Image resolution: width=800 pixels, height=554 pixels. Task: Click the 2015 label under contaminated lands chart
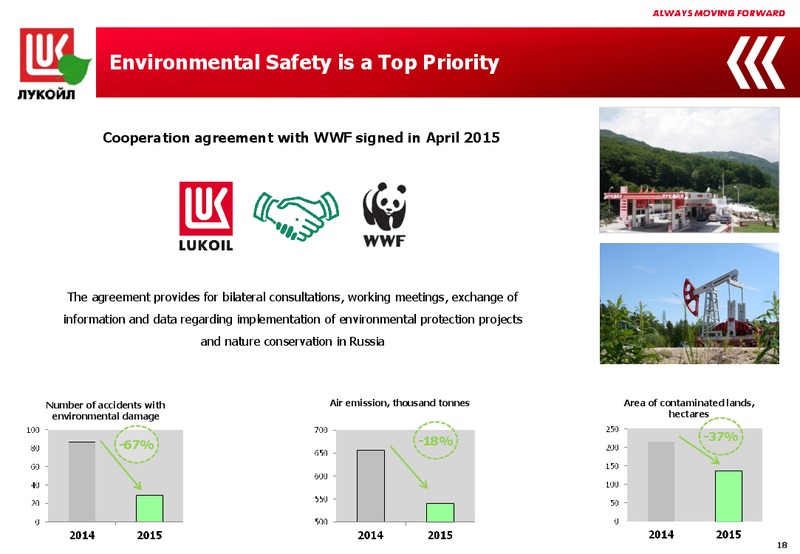[729, 535]
